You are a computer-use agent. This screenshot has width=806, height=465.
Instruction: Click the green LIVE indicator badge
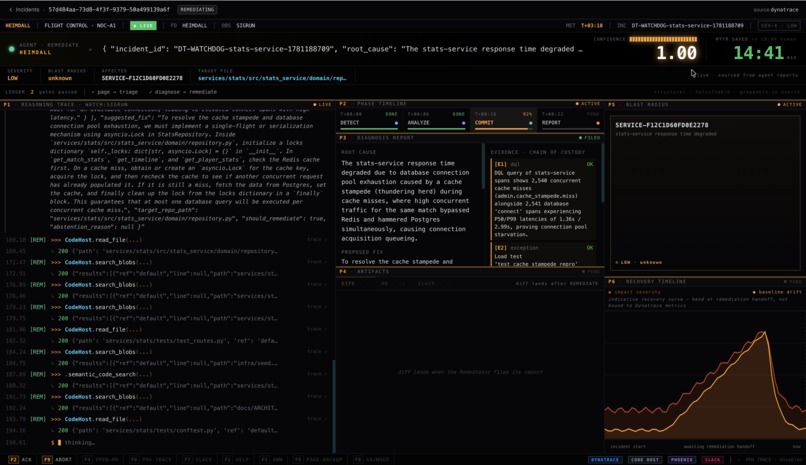click(143, 25)
